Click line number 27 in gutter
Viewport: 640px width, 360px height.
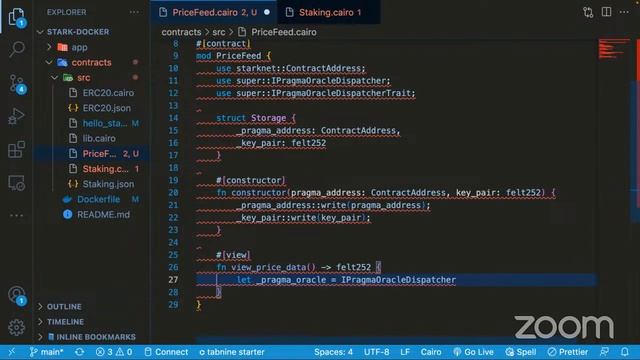tap(173, 280)
